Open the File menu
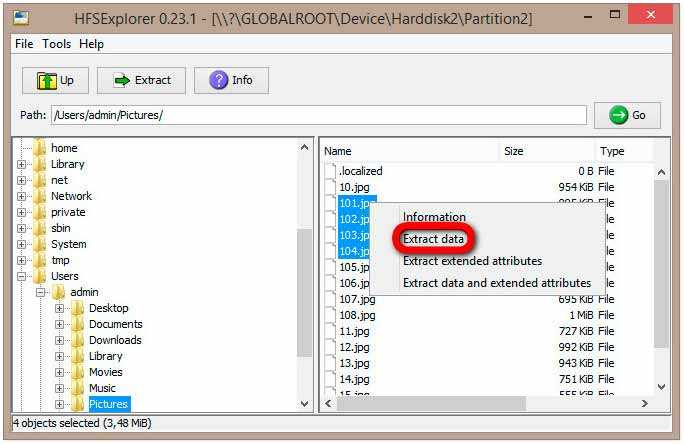Image resolution: width=684 pixels, height=444 pixels. [x=24, y=44]
